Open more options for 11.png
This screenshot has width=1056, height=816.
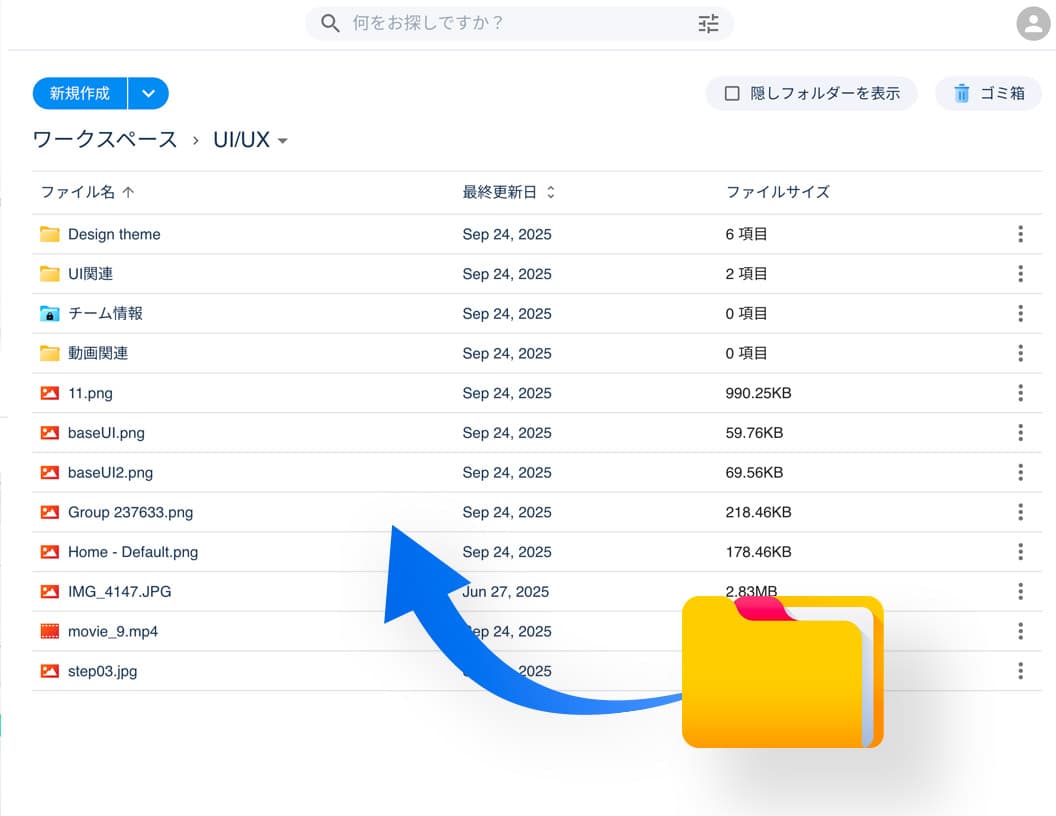click(1020, 393)
